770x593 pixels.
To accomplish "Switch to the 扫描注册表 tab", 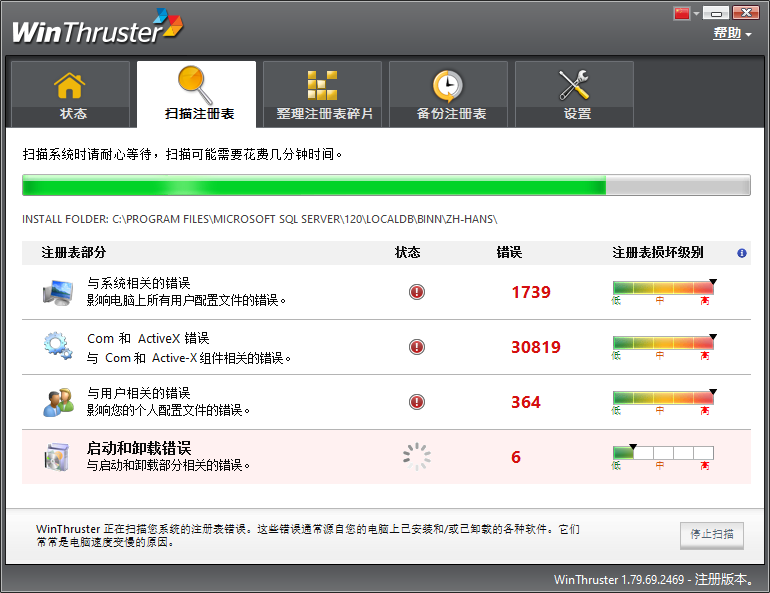I will (x=196, y=94).
